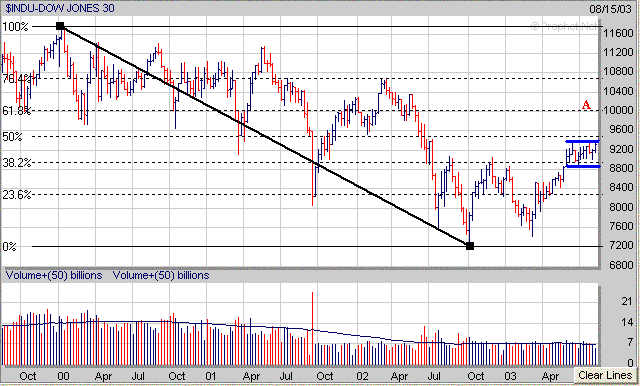Select the upper blue resistance line
Screen dimensions: 641x386
[583, 141]
